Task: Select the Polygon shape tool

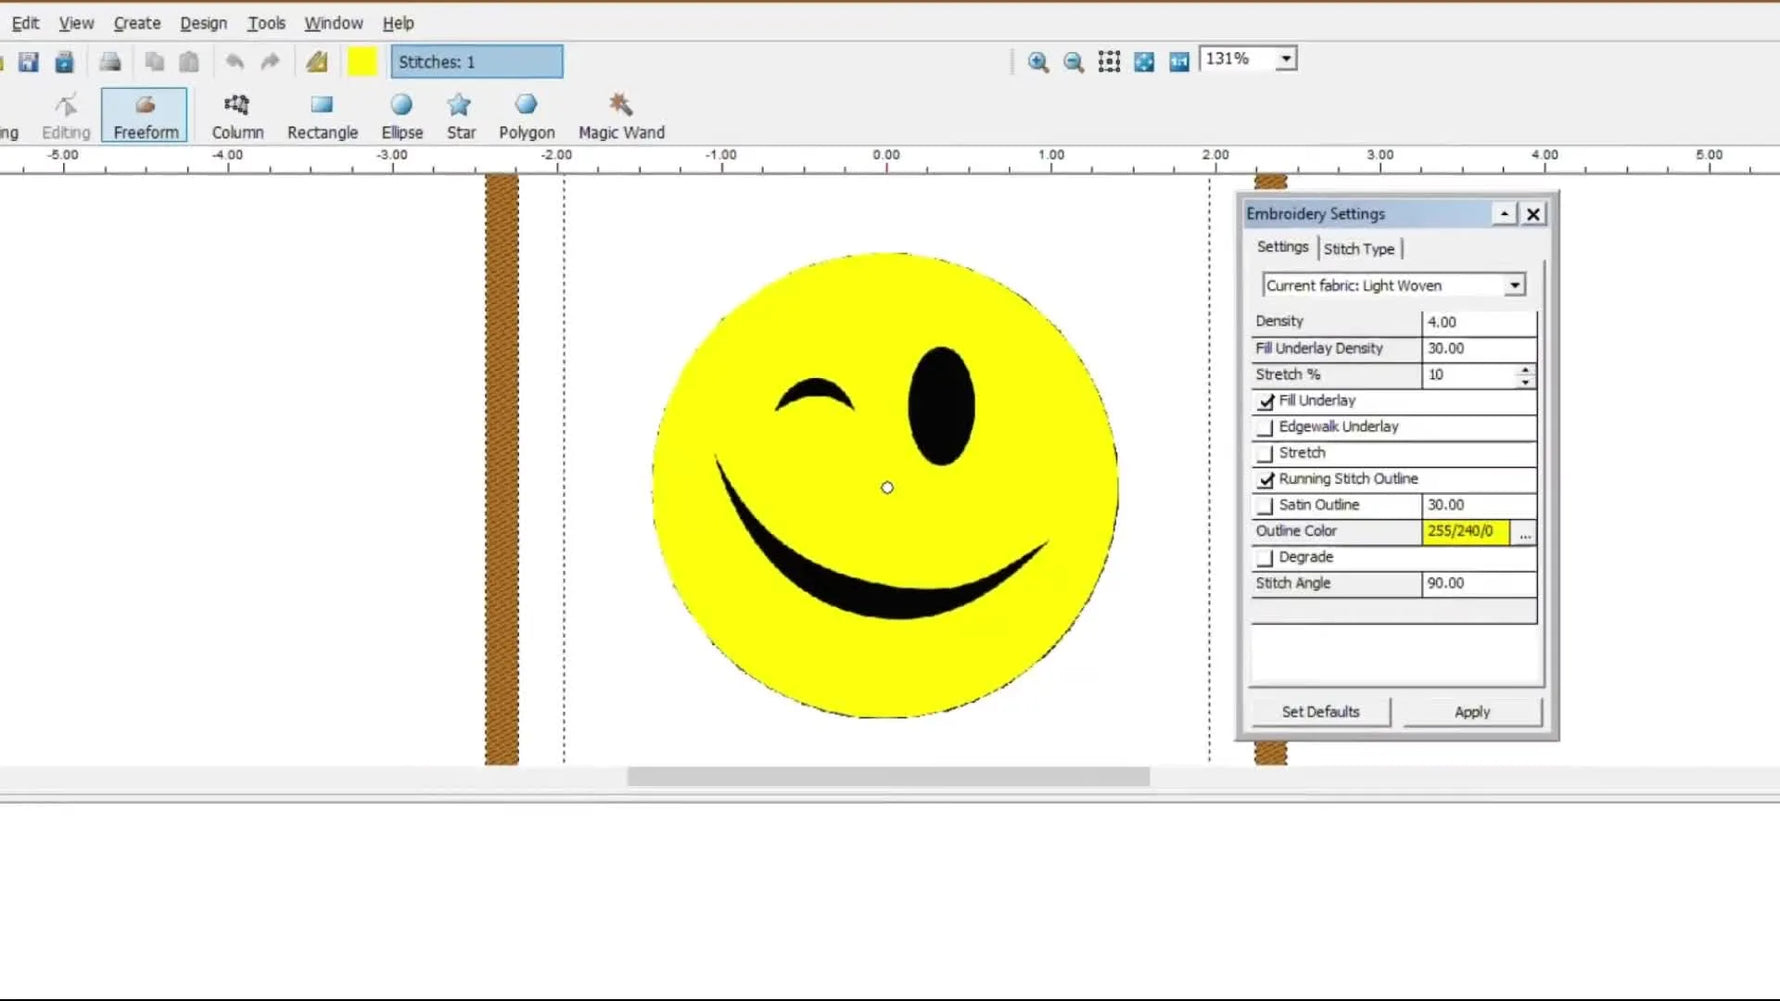Action: (x=527, y=116)
